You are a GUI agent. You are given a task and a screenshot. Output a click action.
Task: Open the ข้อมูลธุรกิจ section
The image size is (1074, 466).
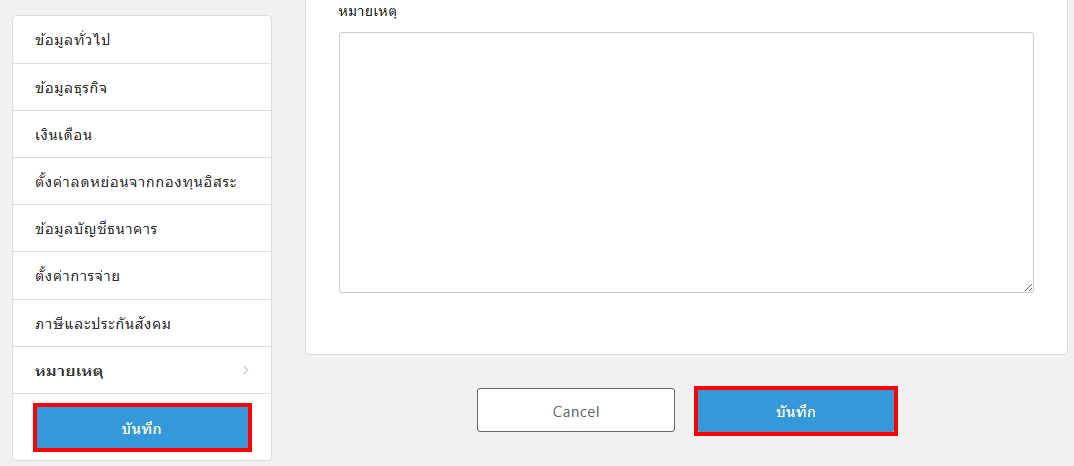[142, 88]
